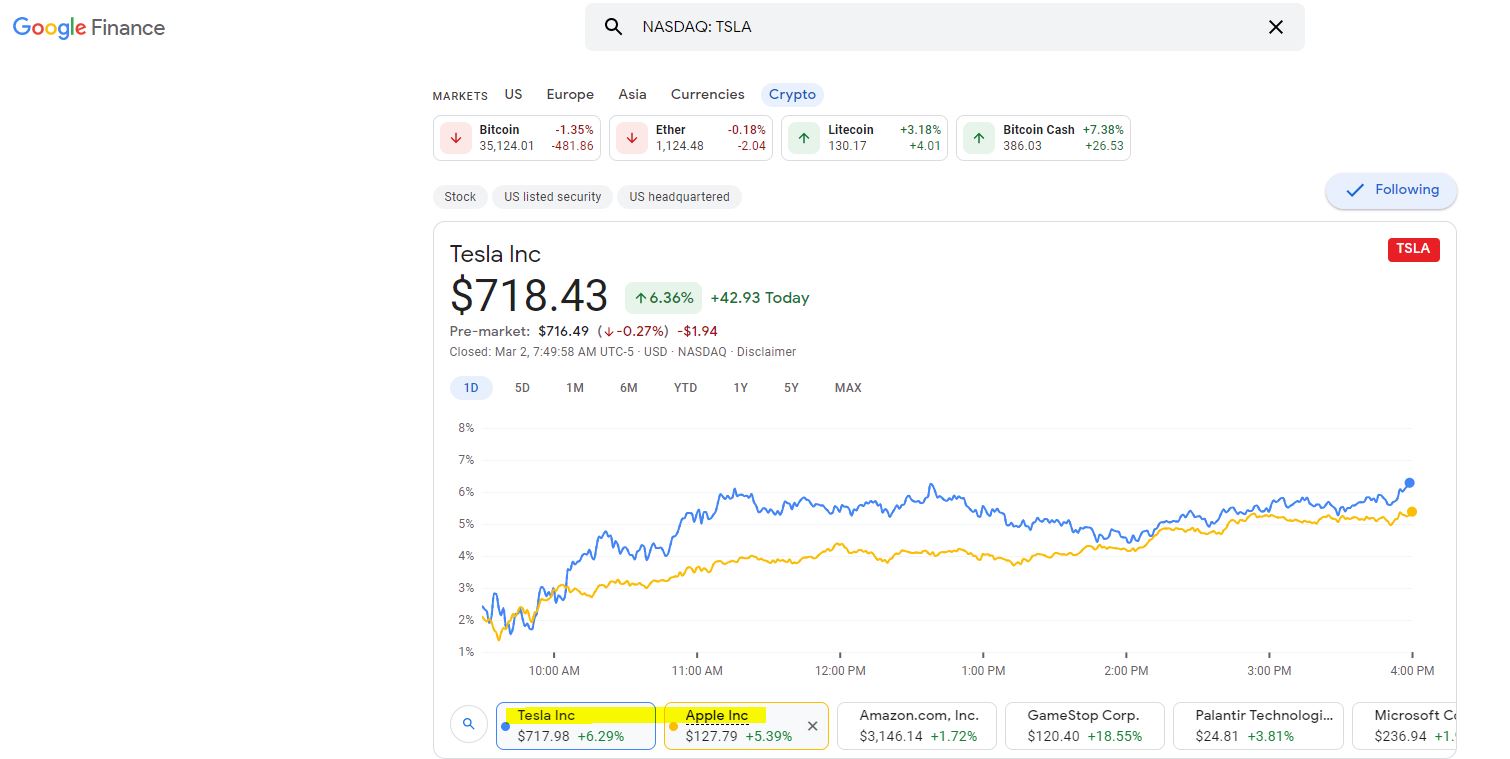The height and width of the screenshot is (759, 1510).
Task: Open the Bitcoin Cash price card
Action: [x=1043, y=138]
